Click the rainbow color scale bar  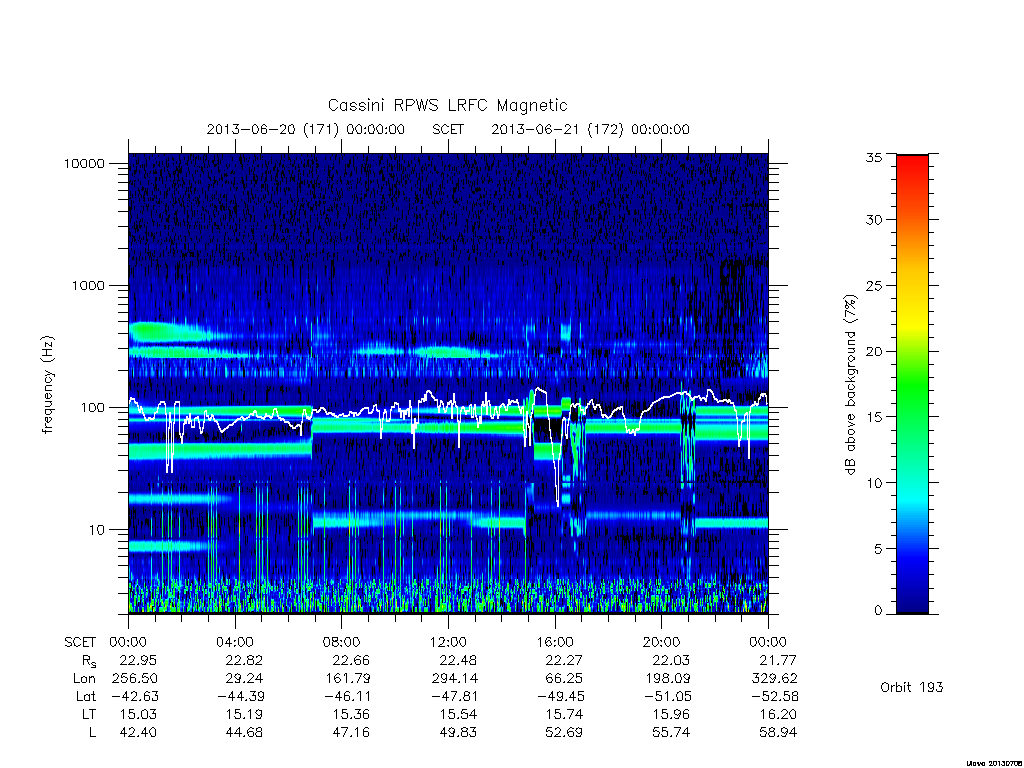point(912,384)
